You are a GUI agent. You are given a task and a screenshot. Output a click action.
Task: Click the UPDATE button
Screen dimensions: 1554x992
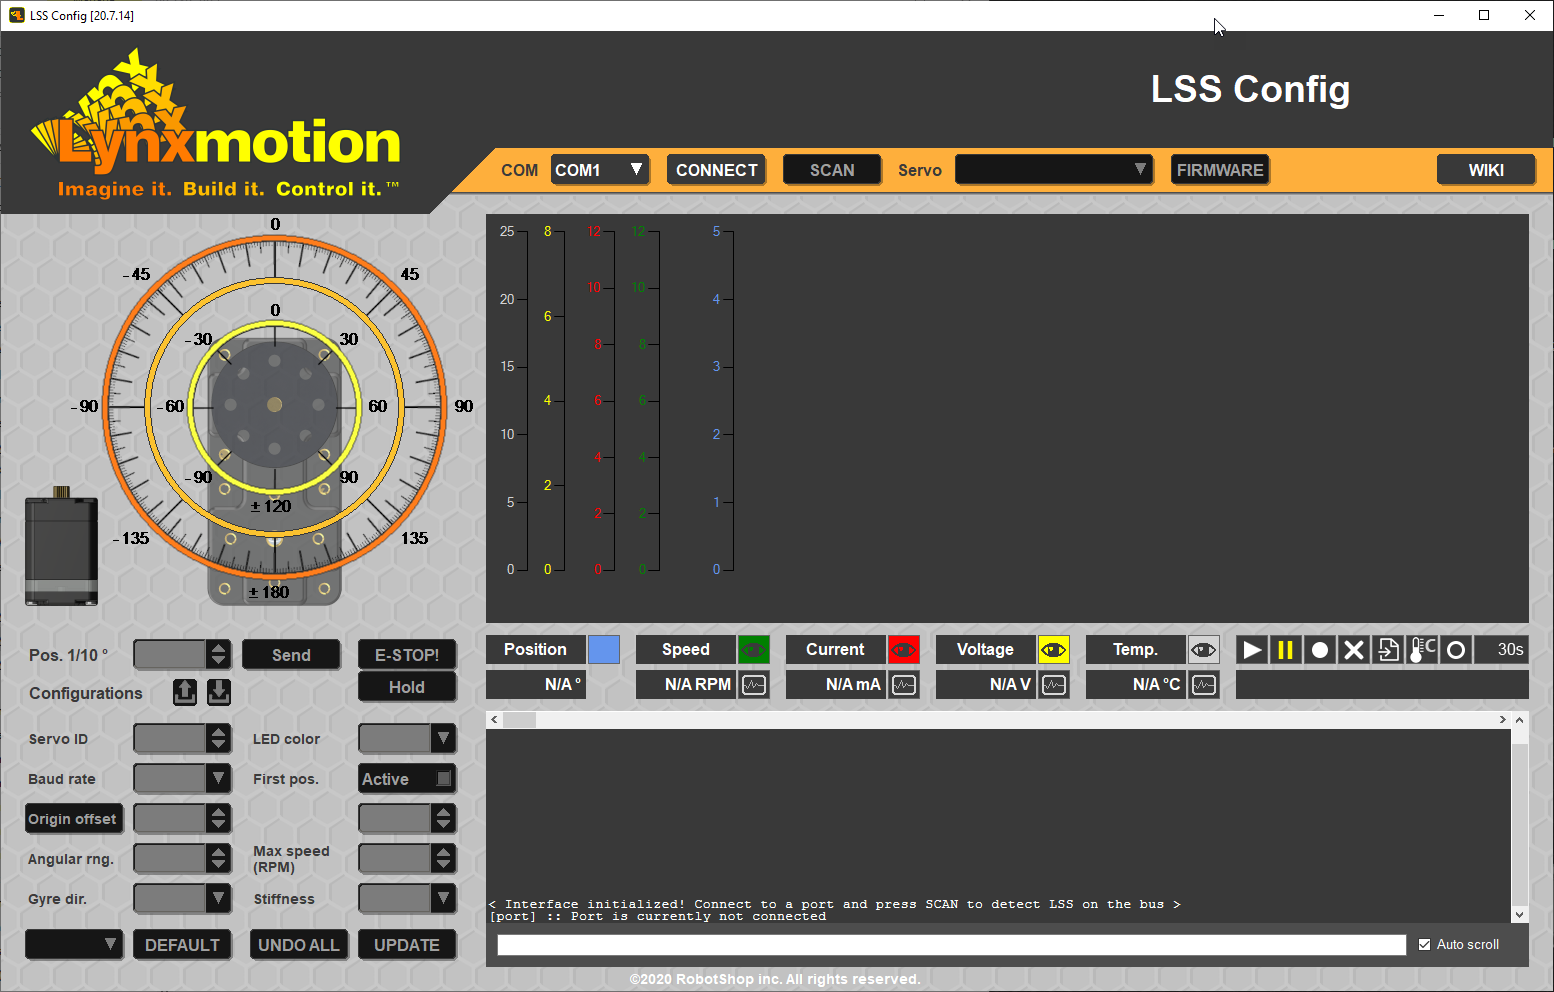[x=407, y=944]
